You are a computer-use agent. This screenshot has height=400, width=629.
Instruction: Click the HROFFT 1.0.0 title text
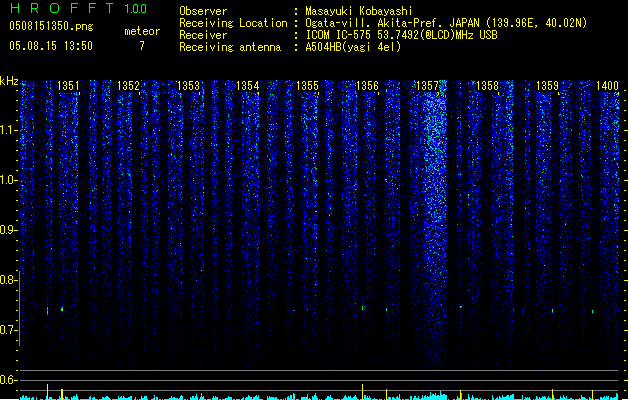(79, 8)
